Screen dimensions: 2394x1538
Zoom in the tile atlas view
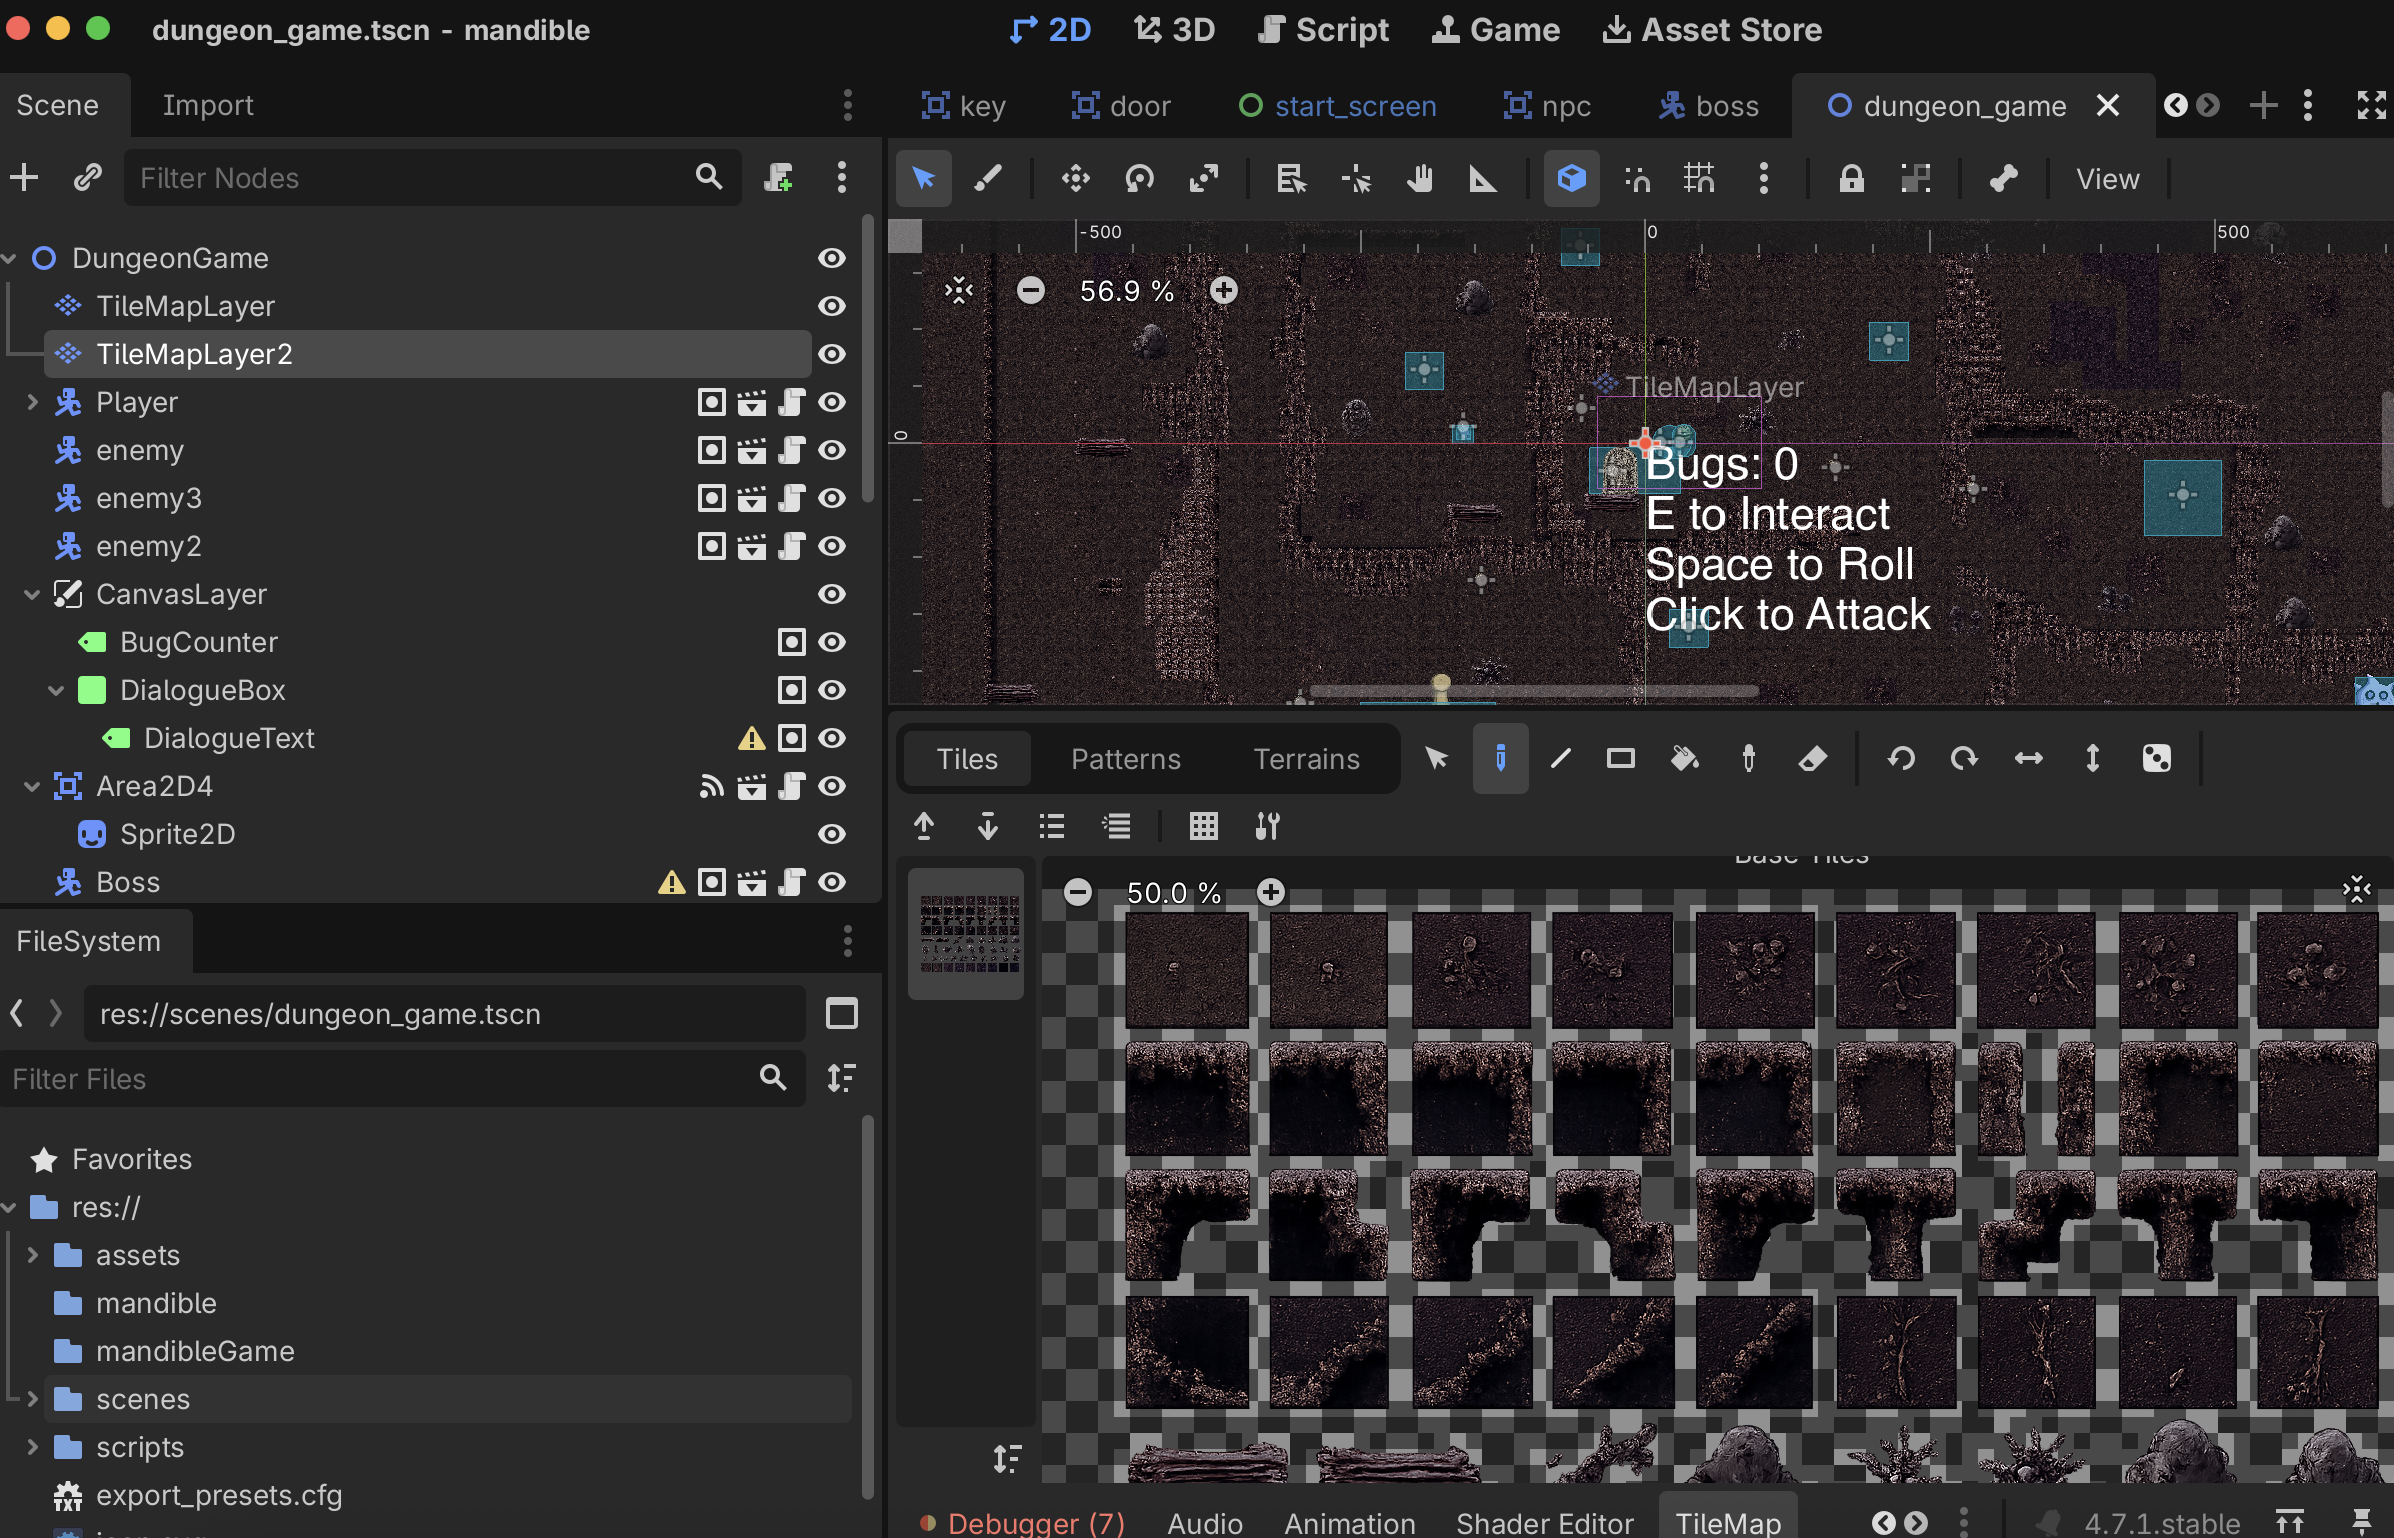pos(1270,892)
